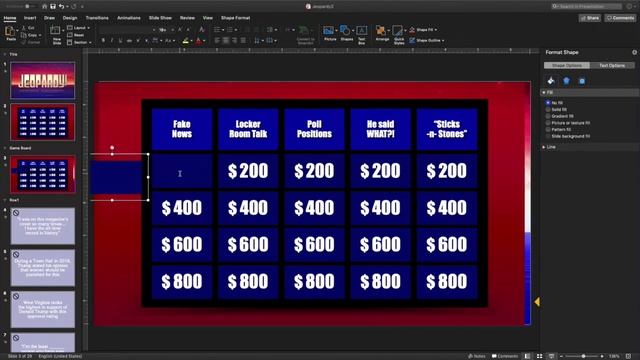Click the Save icon in title bar
640x360 pixels.
[x=53, y=7]
